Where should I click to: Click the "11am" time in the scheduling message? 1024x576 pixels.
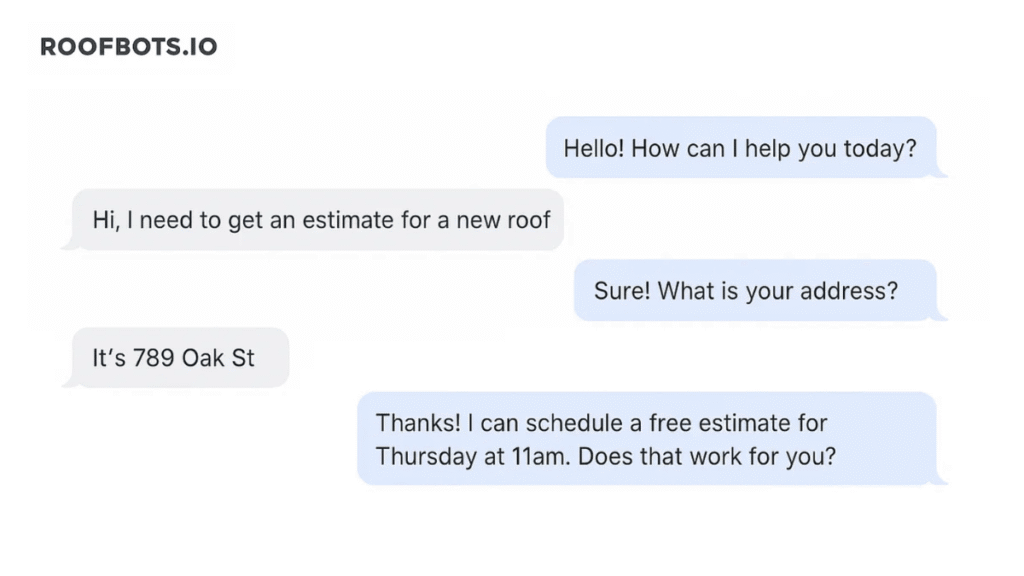pyautogui.click(x=538, y=456)
